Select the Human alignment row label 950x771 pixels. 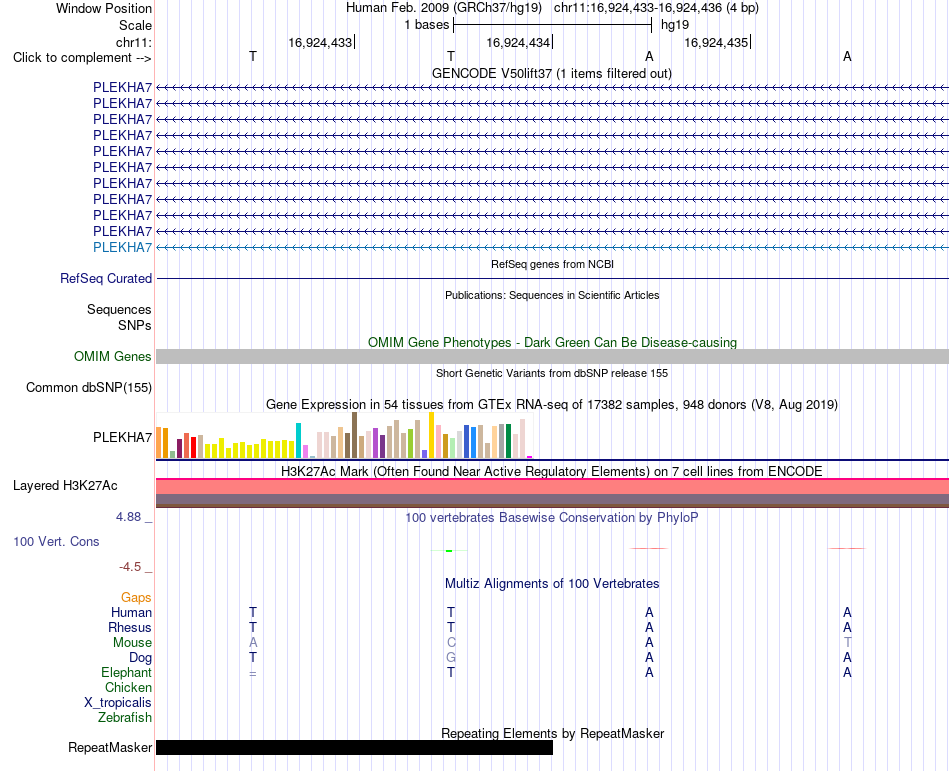(x=131, y=612)
